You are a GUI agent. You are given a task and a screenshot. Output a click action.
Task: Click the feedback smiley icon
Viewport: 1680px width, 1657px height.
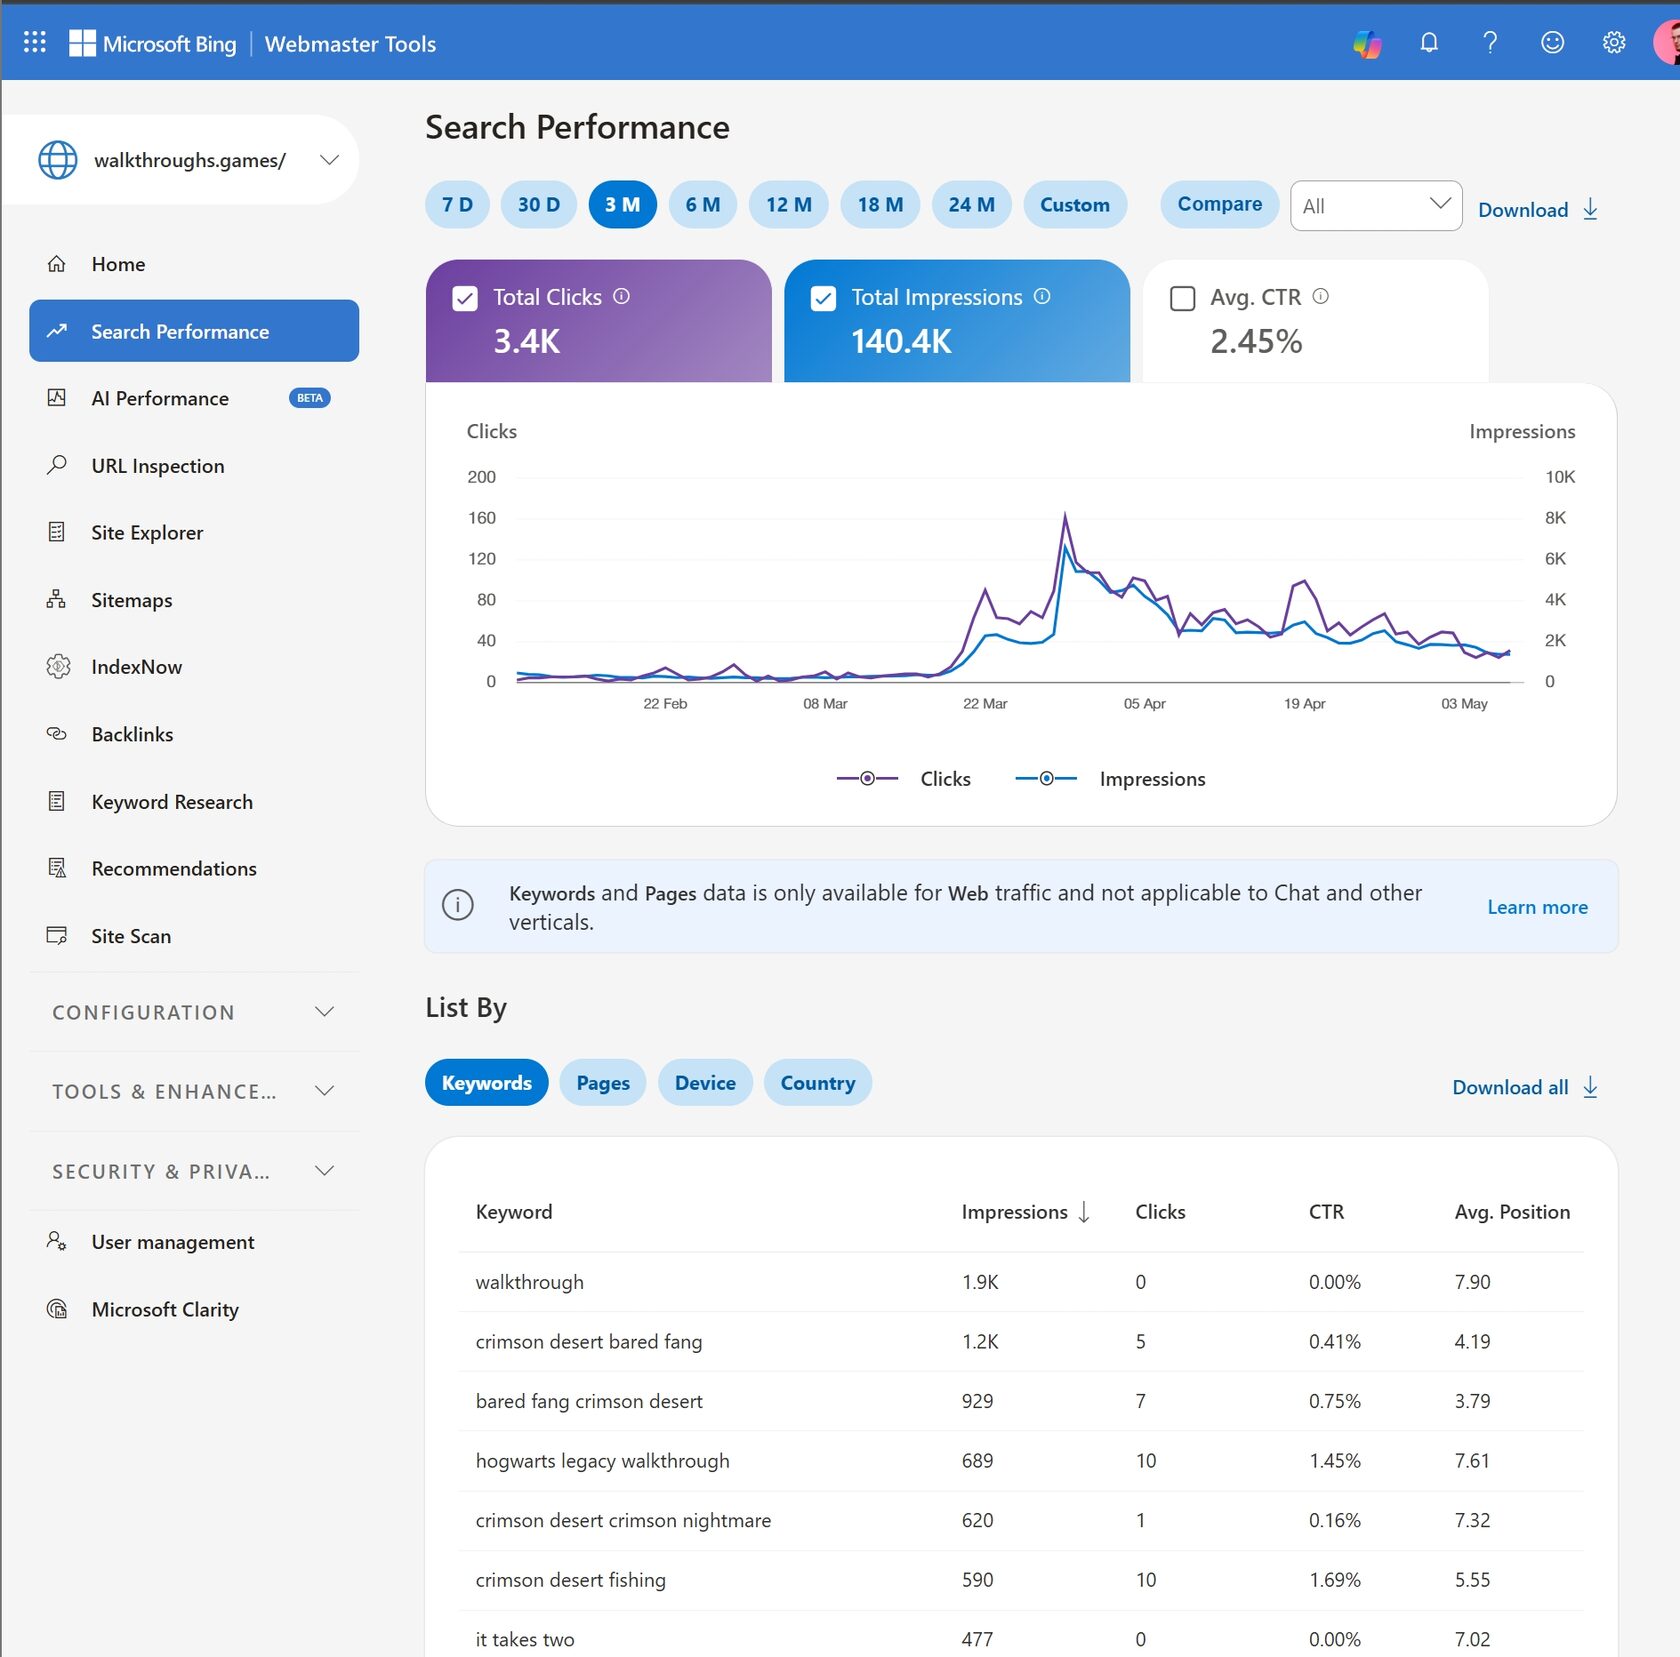[x=1552, y=42]
